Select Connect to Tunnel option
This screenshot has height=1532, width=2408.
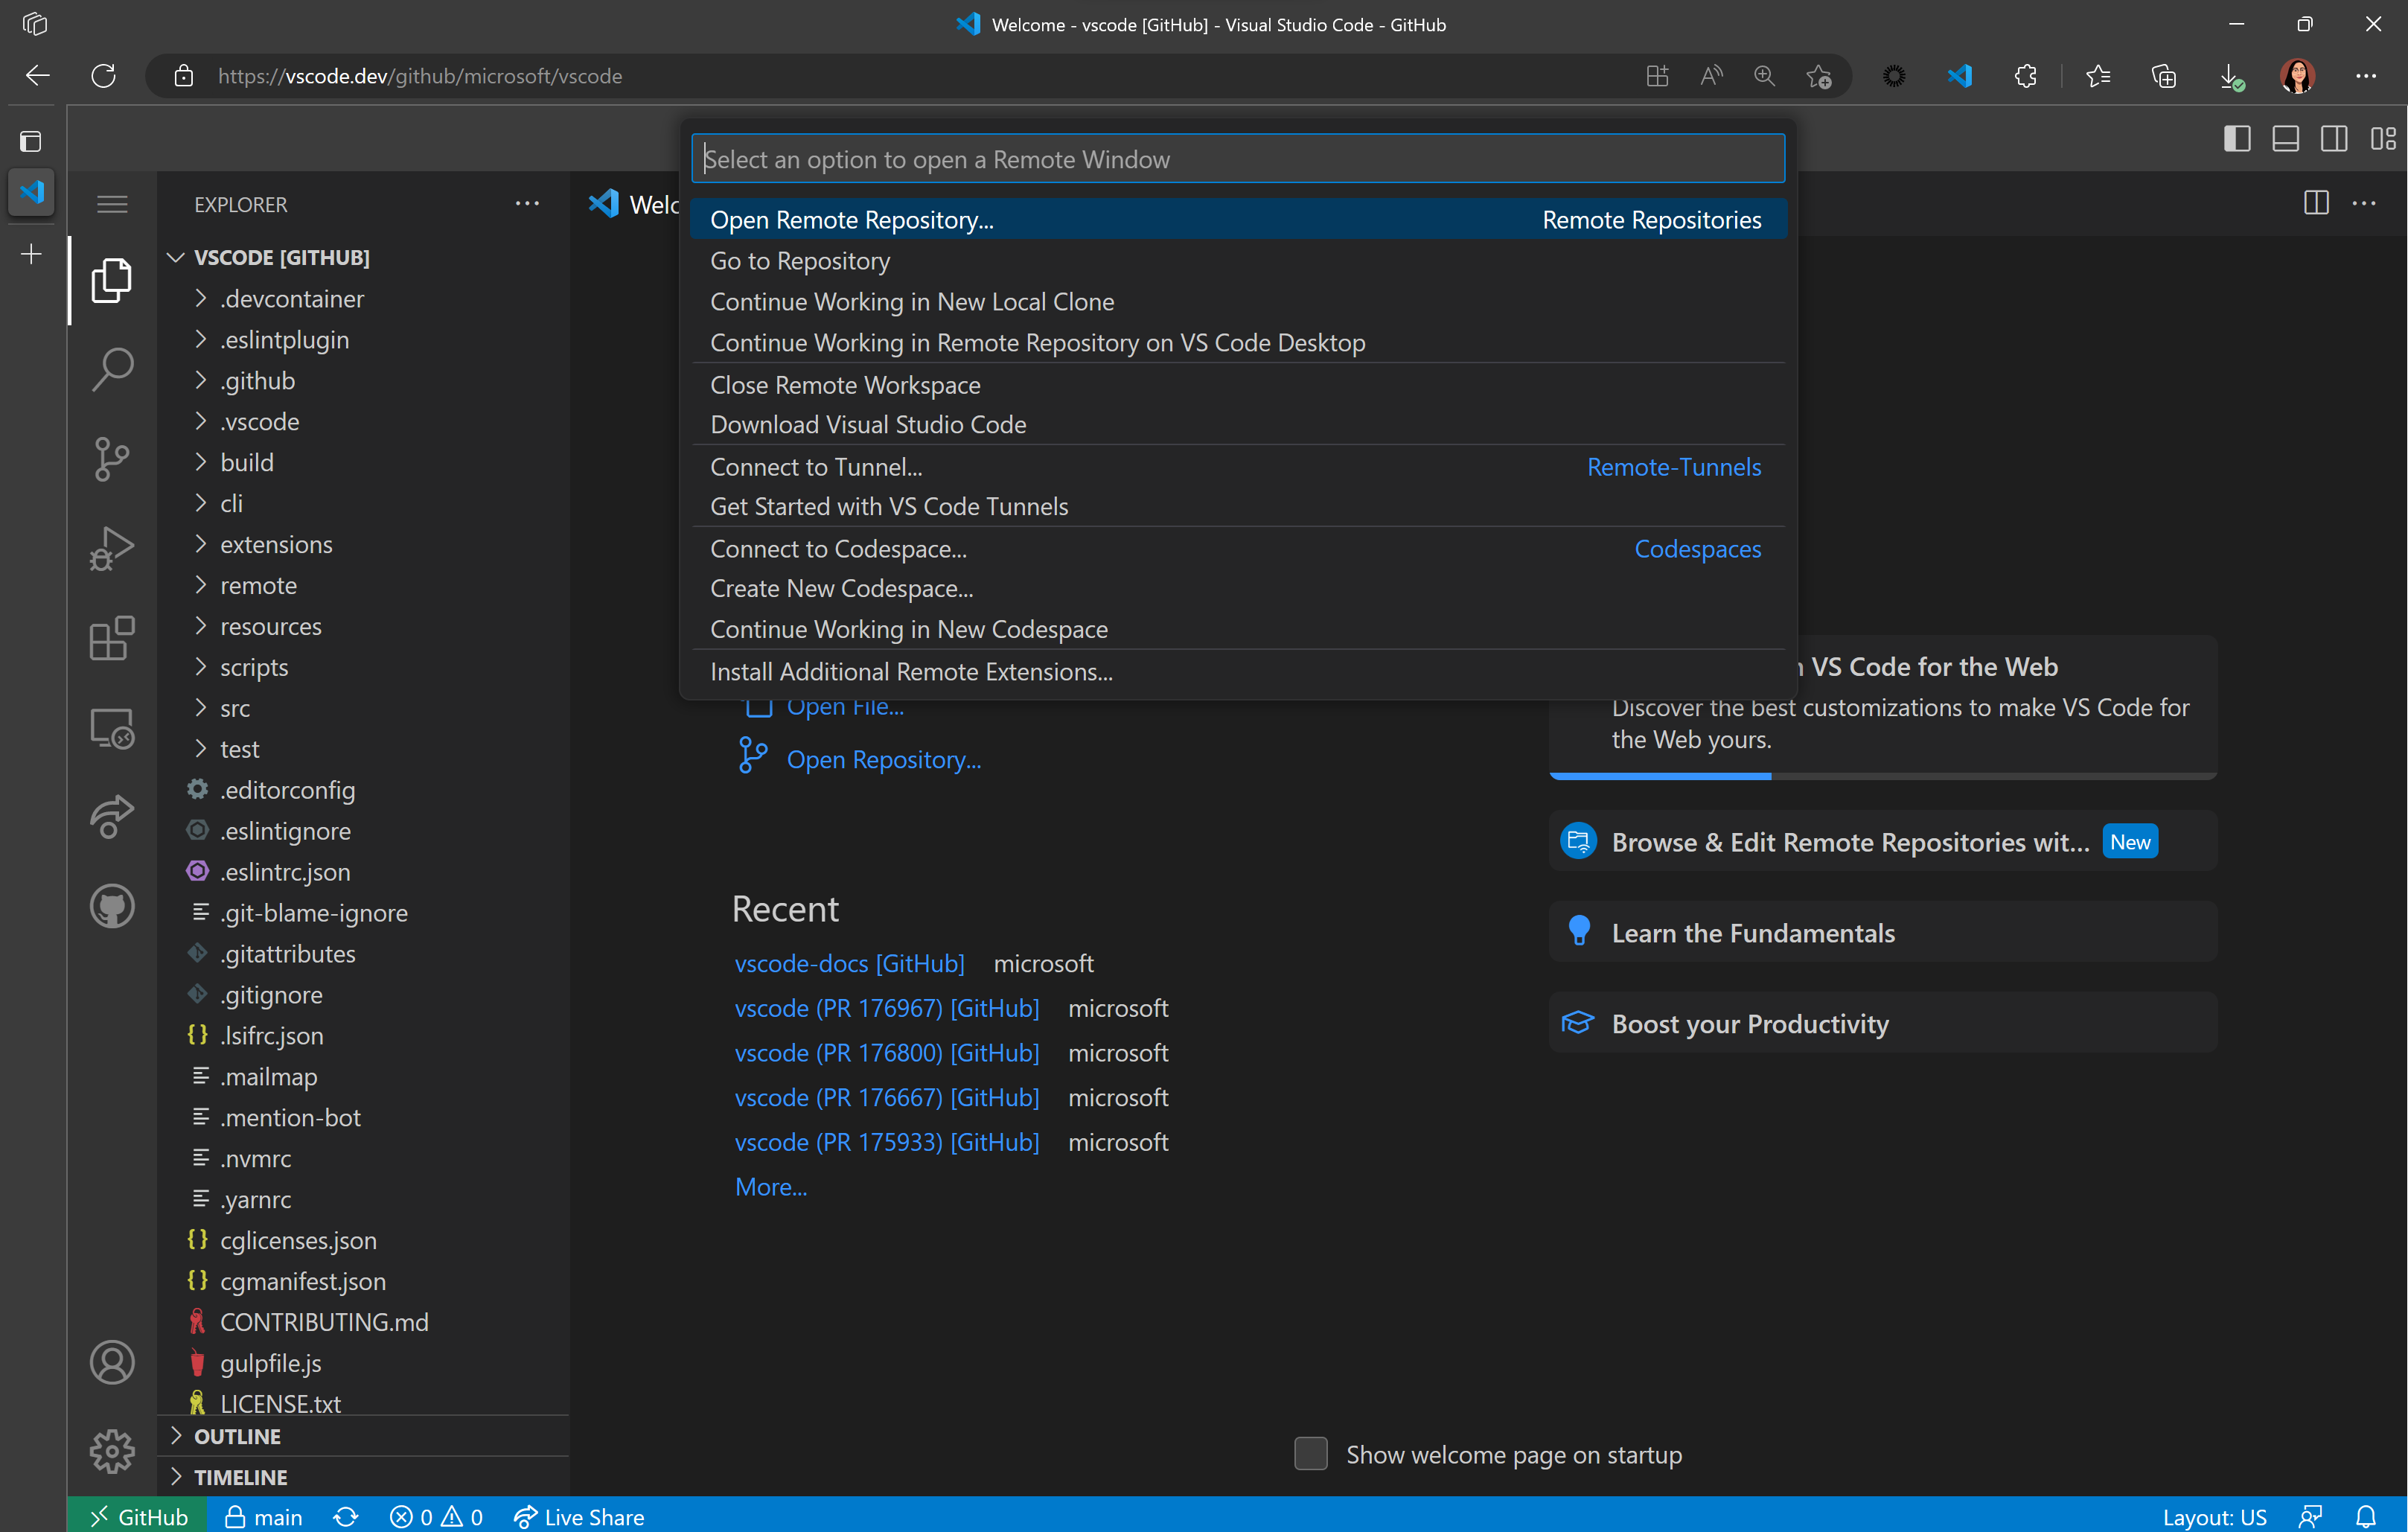818,465
